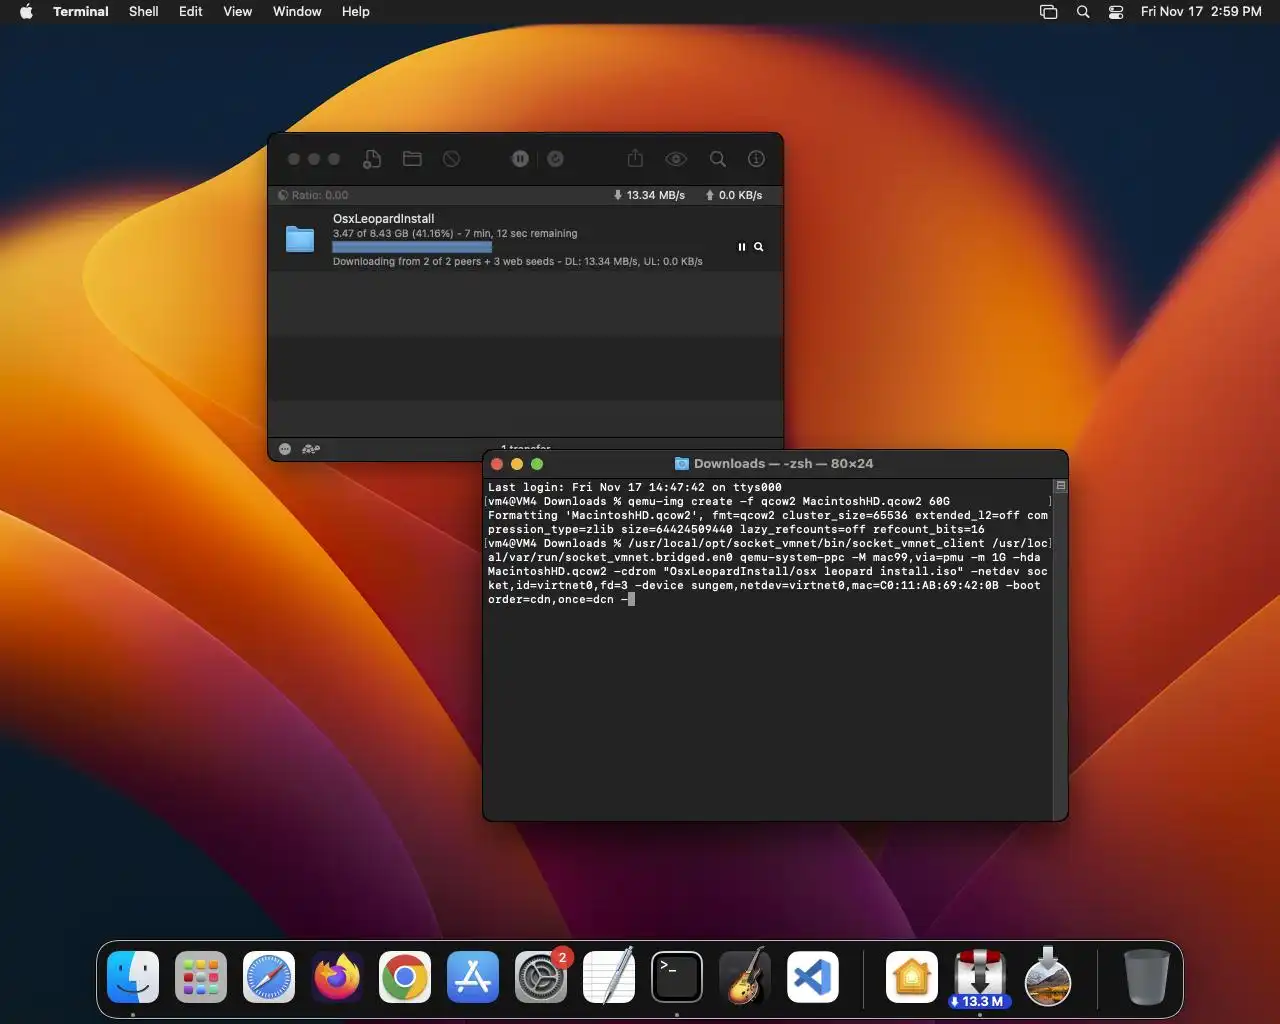Reveal OsxLeopardInstall in Finder via magnifier

[759, 247]
